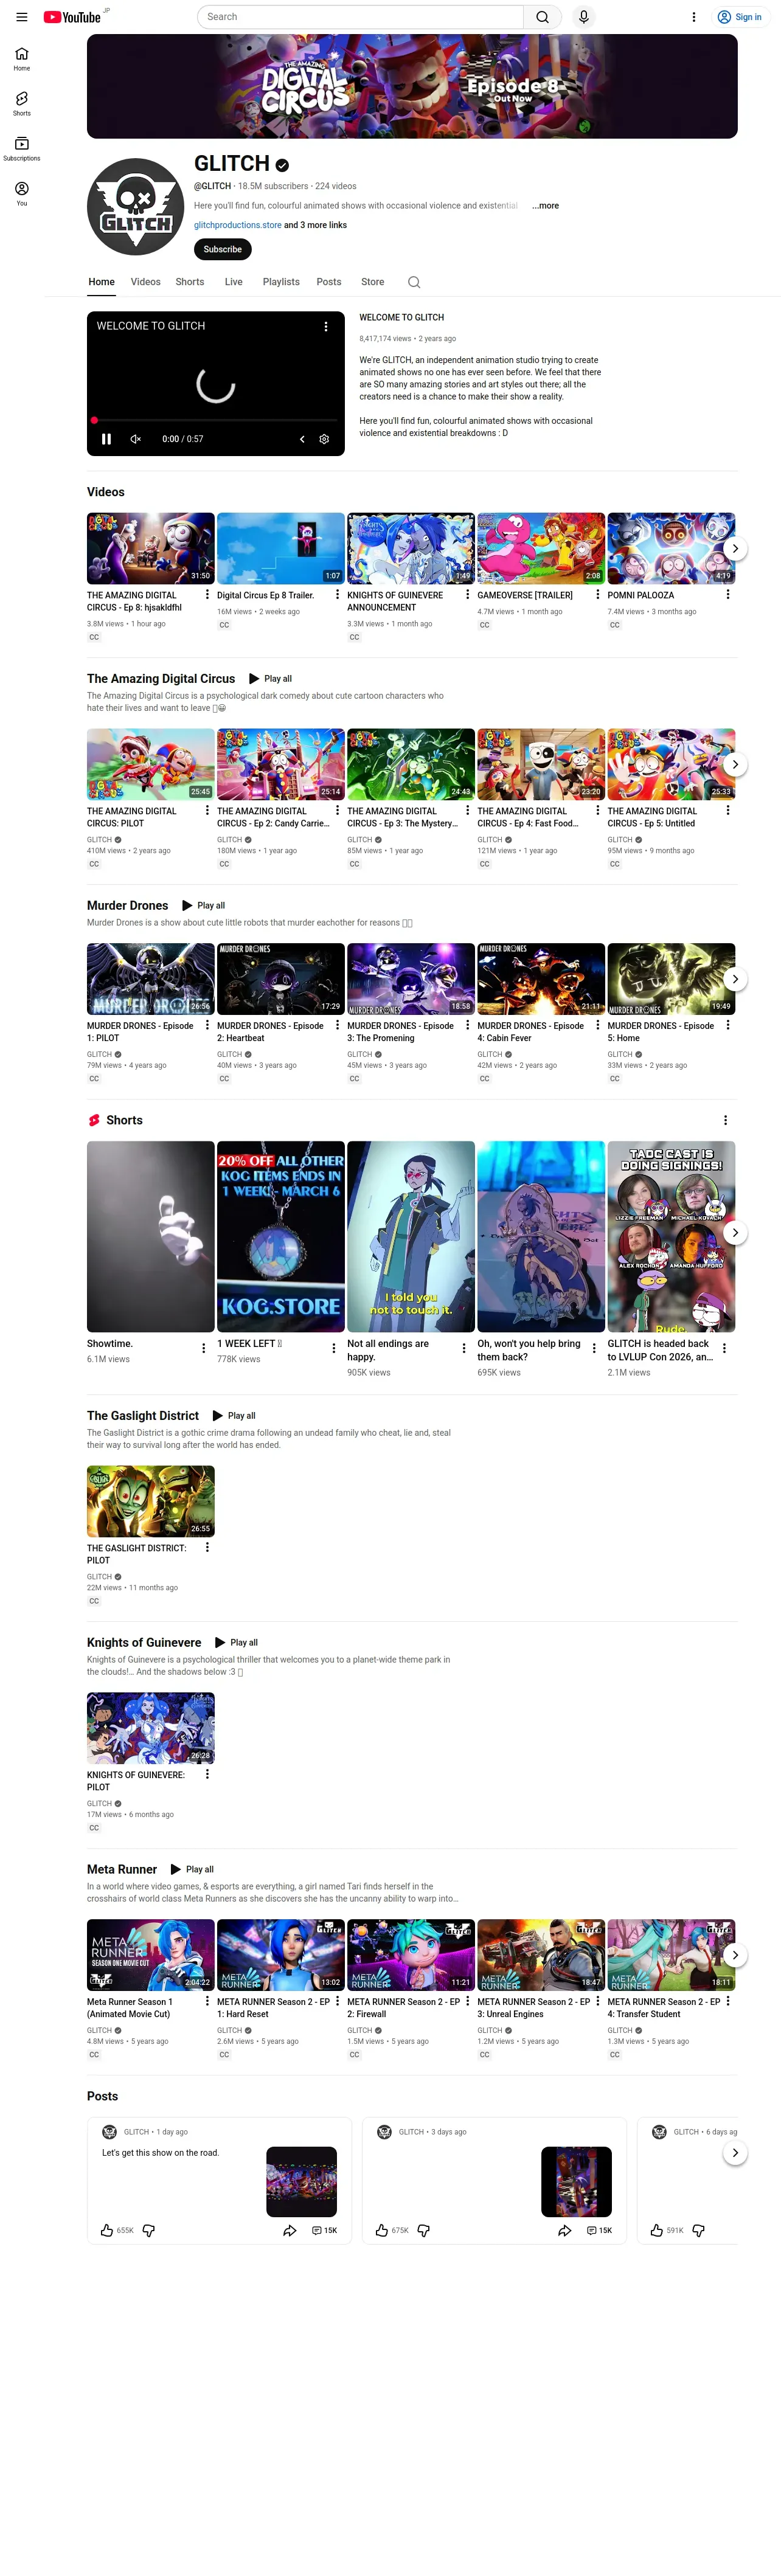Viewport: 781px width, 2576px height.
Task: Open options for Showtime short
Action: 204,1348
